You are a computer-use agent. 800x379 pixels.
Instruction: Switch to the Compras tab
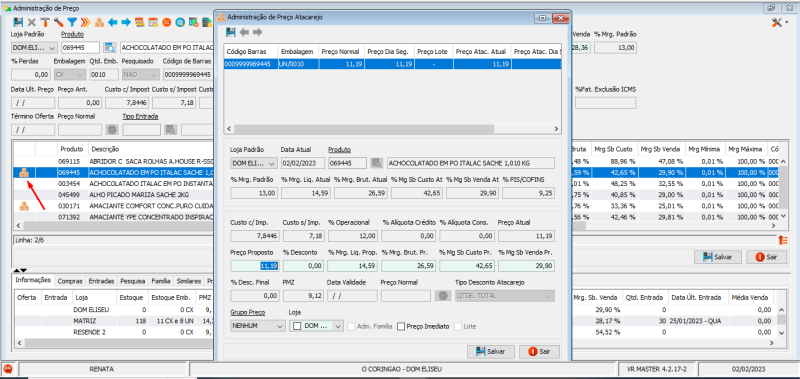tap(70, 281)
